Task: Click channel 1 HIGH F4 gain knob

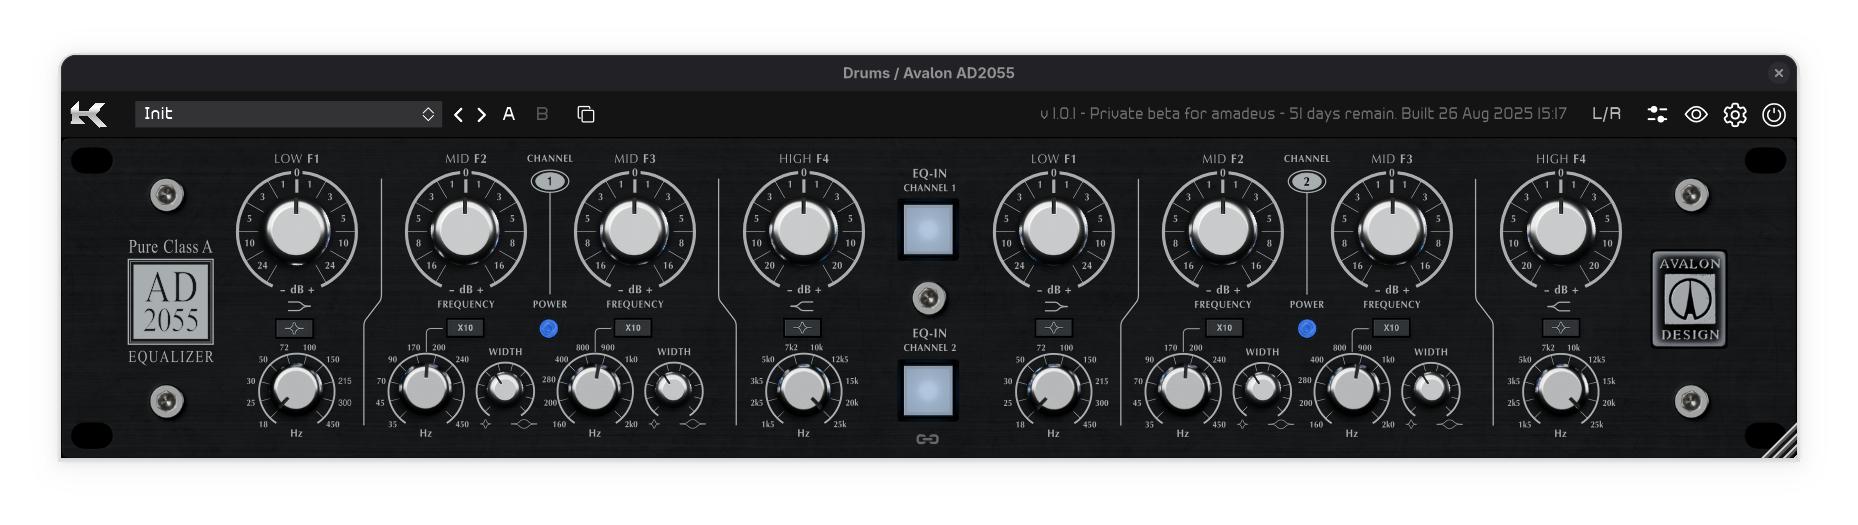Action: (803, 229)
